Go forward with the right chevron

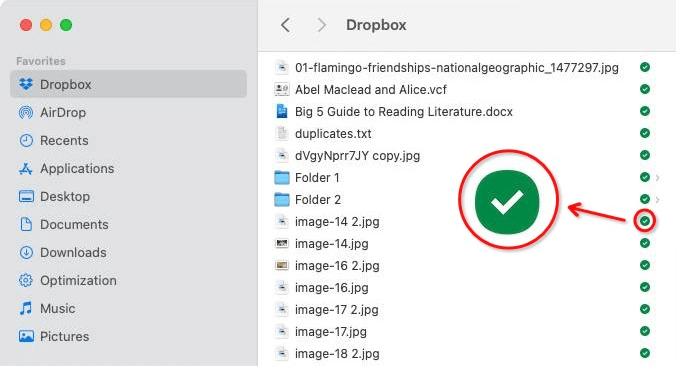point(321,25)
